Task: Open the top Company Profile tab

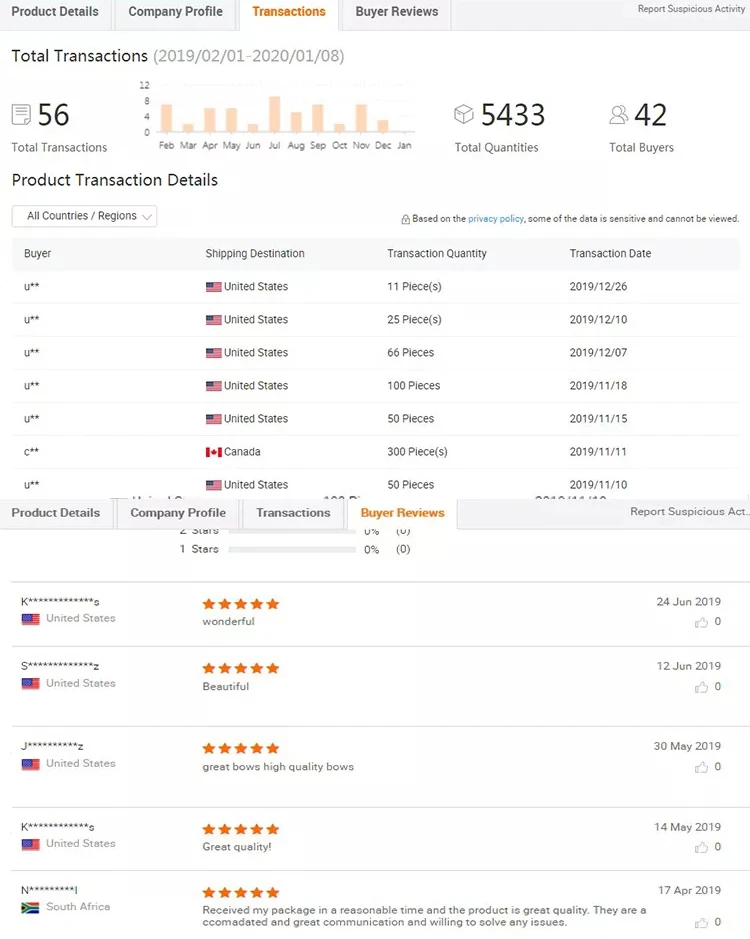Action: 176,12
